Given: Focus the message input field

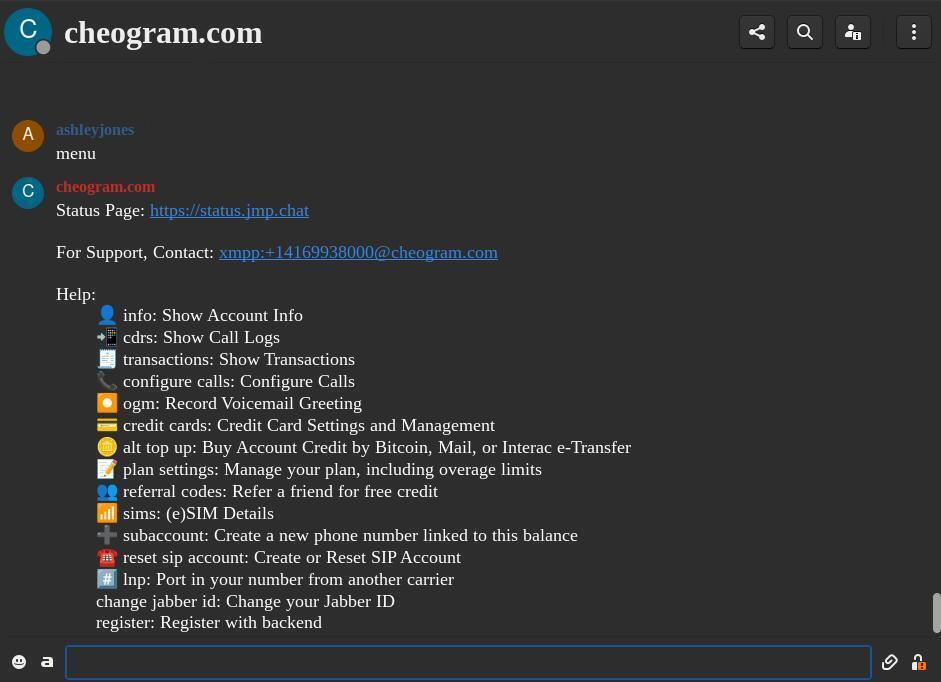Looking at the screenshot, I should click(x=468, y=662).
